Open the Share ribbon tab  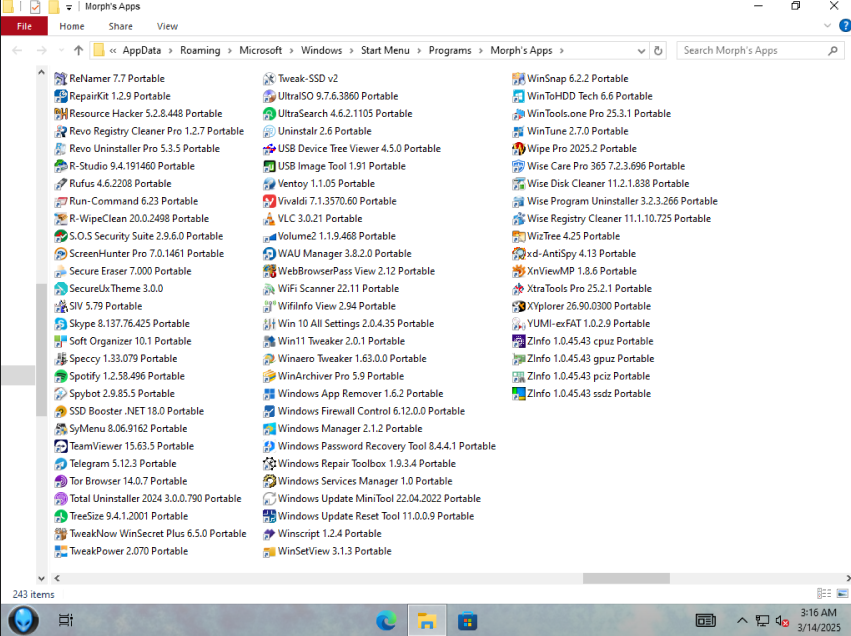120,26
